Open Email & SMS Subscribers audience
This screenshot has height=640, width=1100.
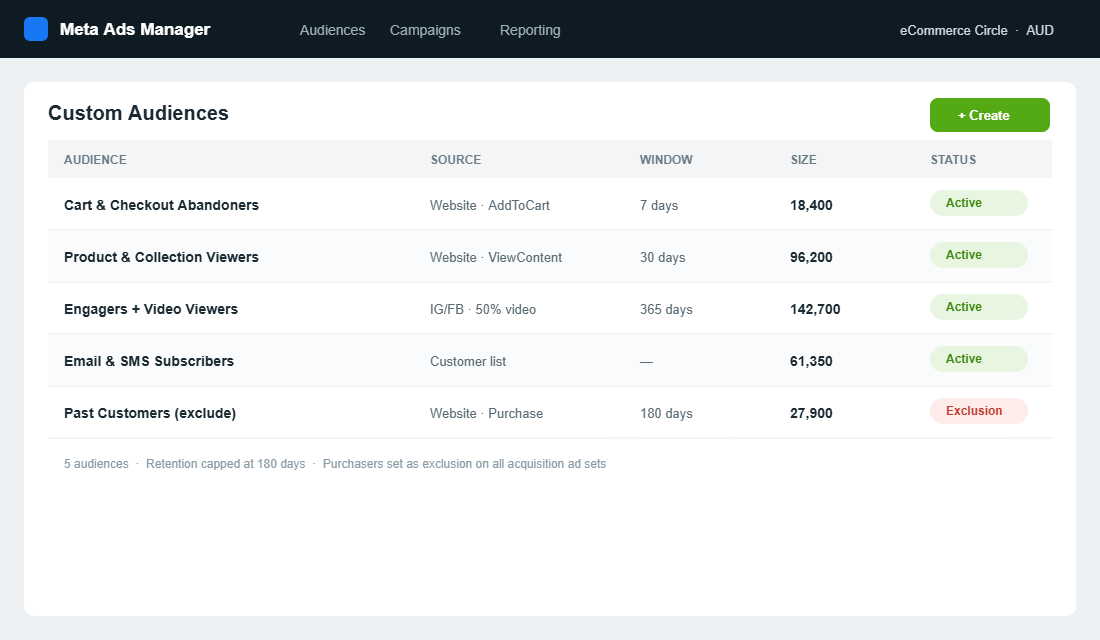pyautogui.click(x=149, y=361)
